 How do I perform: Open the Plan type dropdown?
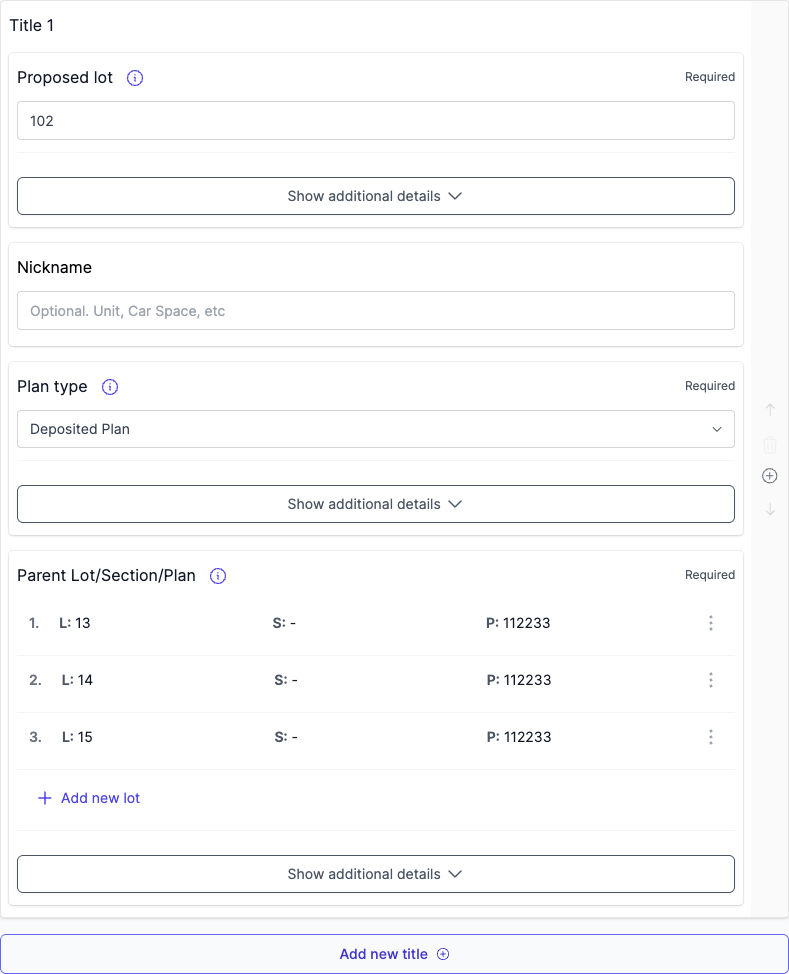(375, 429)
